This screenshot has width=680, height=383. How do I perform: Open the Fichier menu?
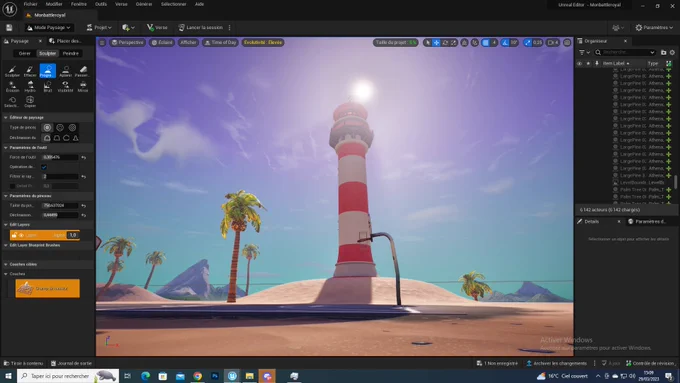30,4
